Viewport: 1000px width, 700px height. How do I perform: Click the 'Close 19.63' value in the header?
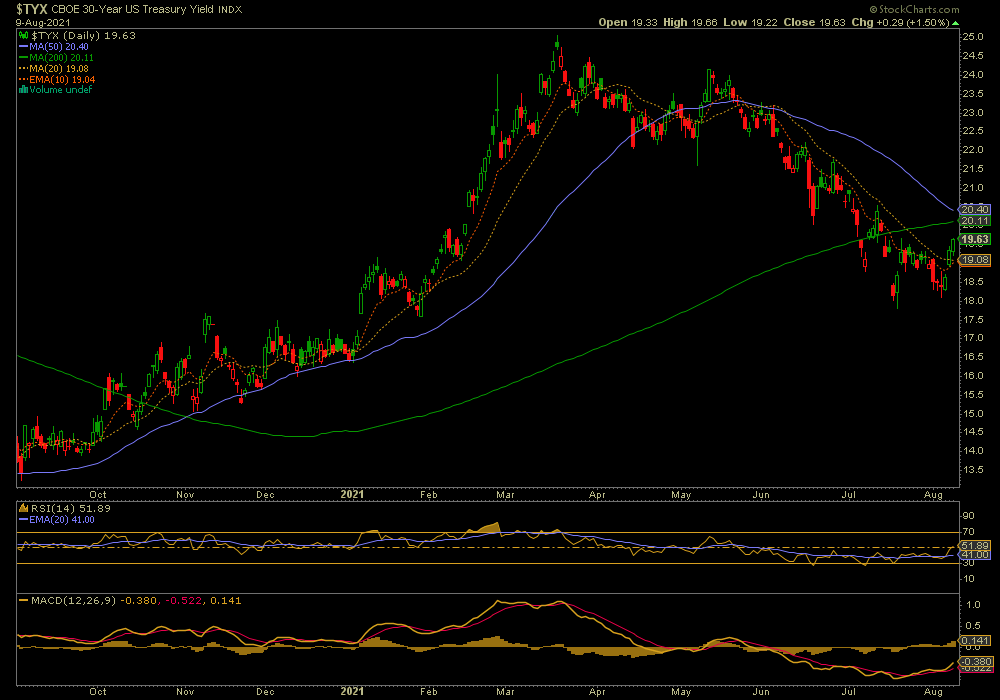pos(814,22)
